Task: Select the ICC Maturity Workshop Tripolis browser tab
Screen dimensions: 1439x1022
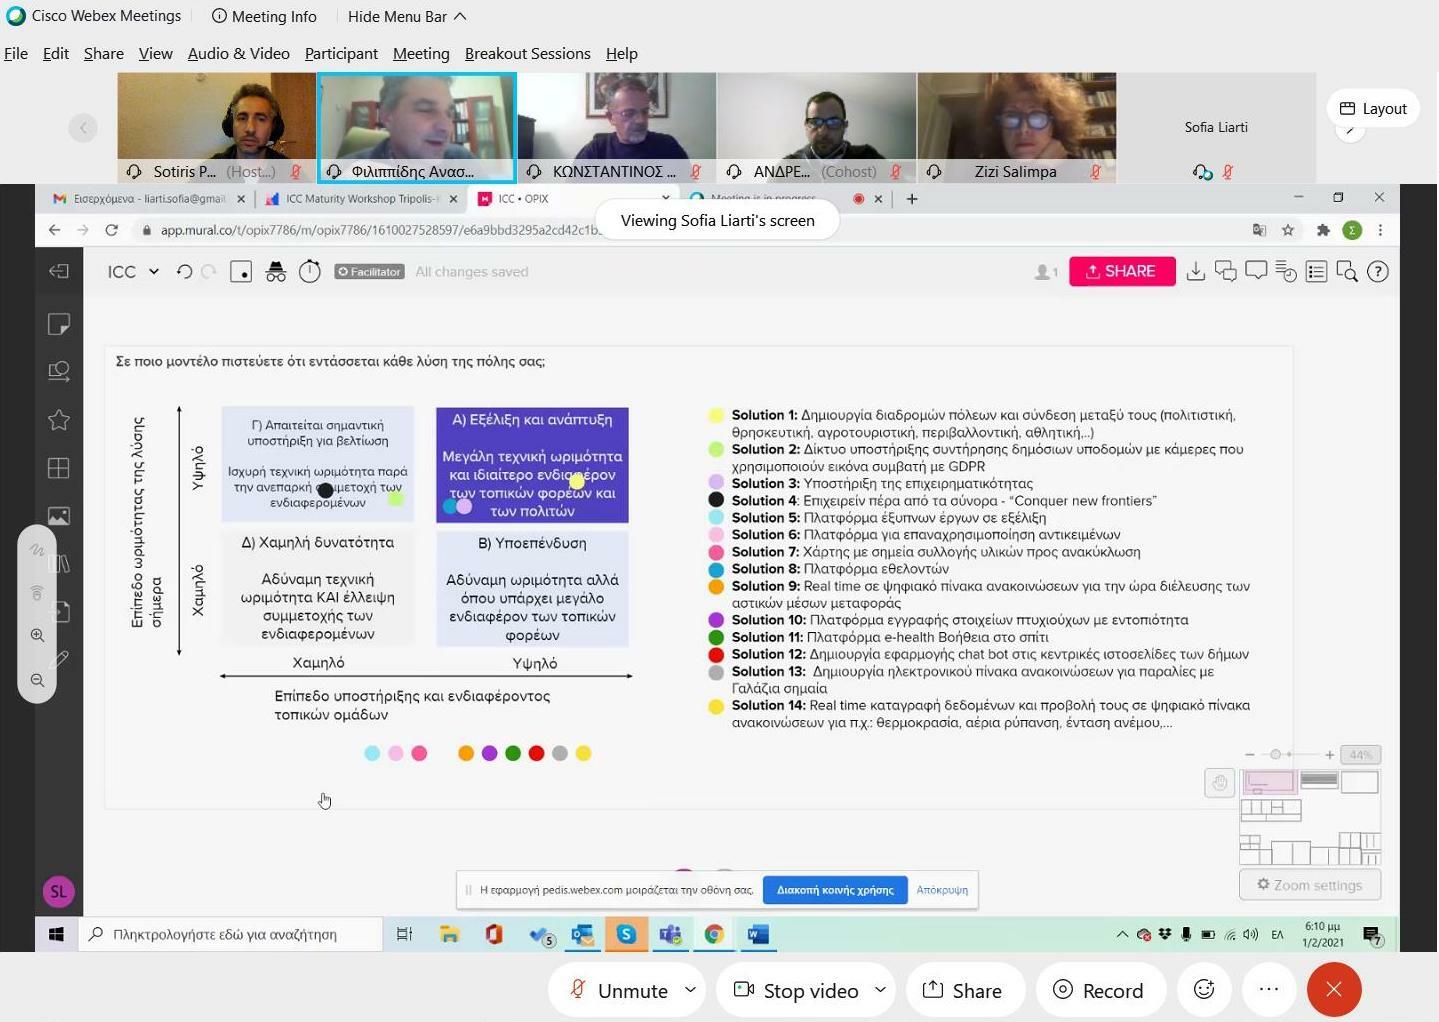Action: coord(362,198)
